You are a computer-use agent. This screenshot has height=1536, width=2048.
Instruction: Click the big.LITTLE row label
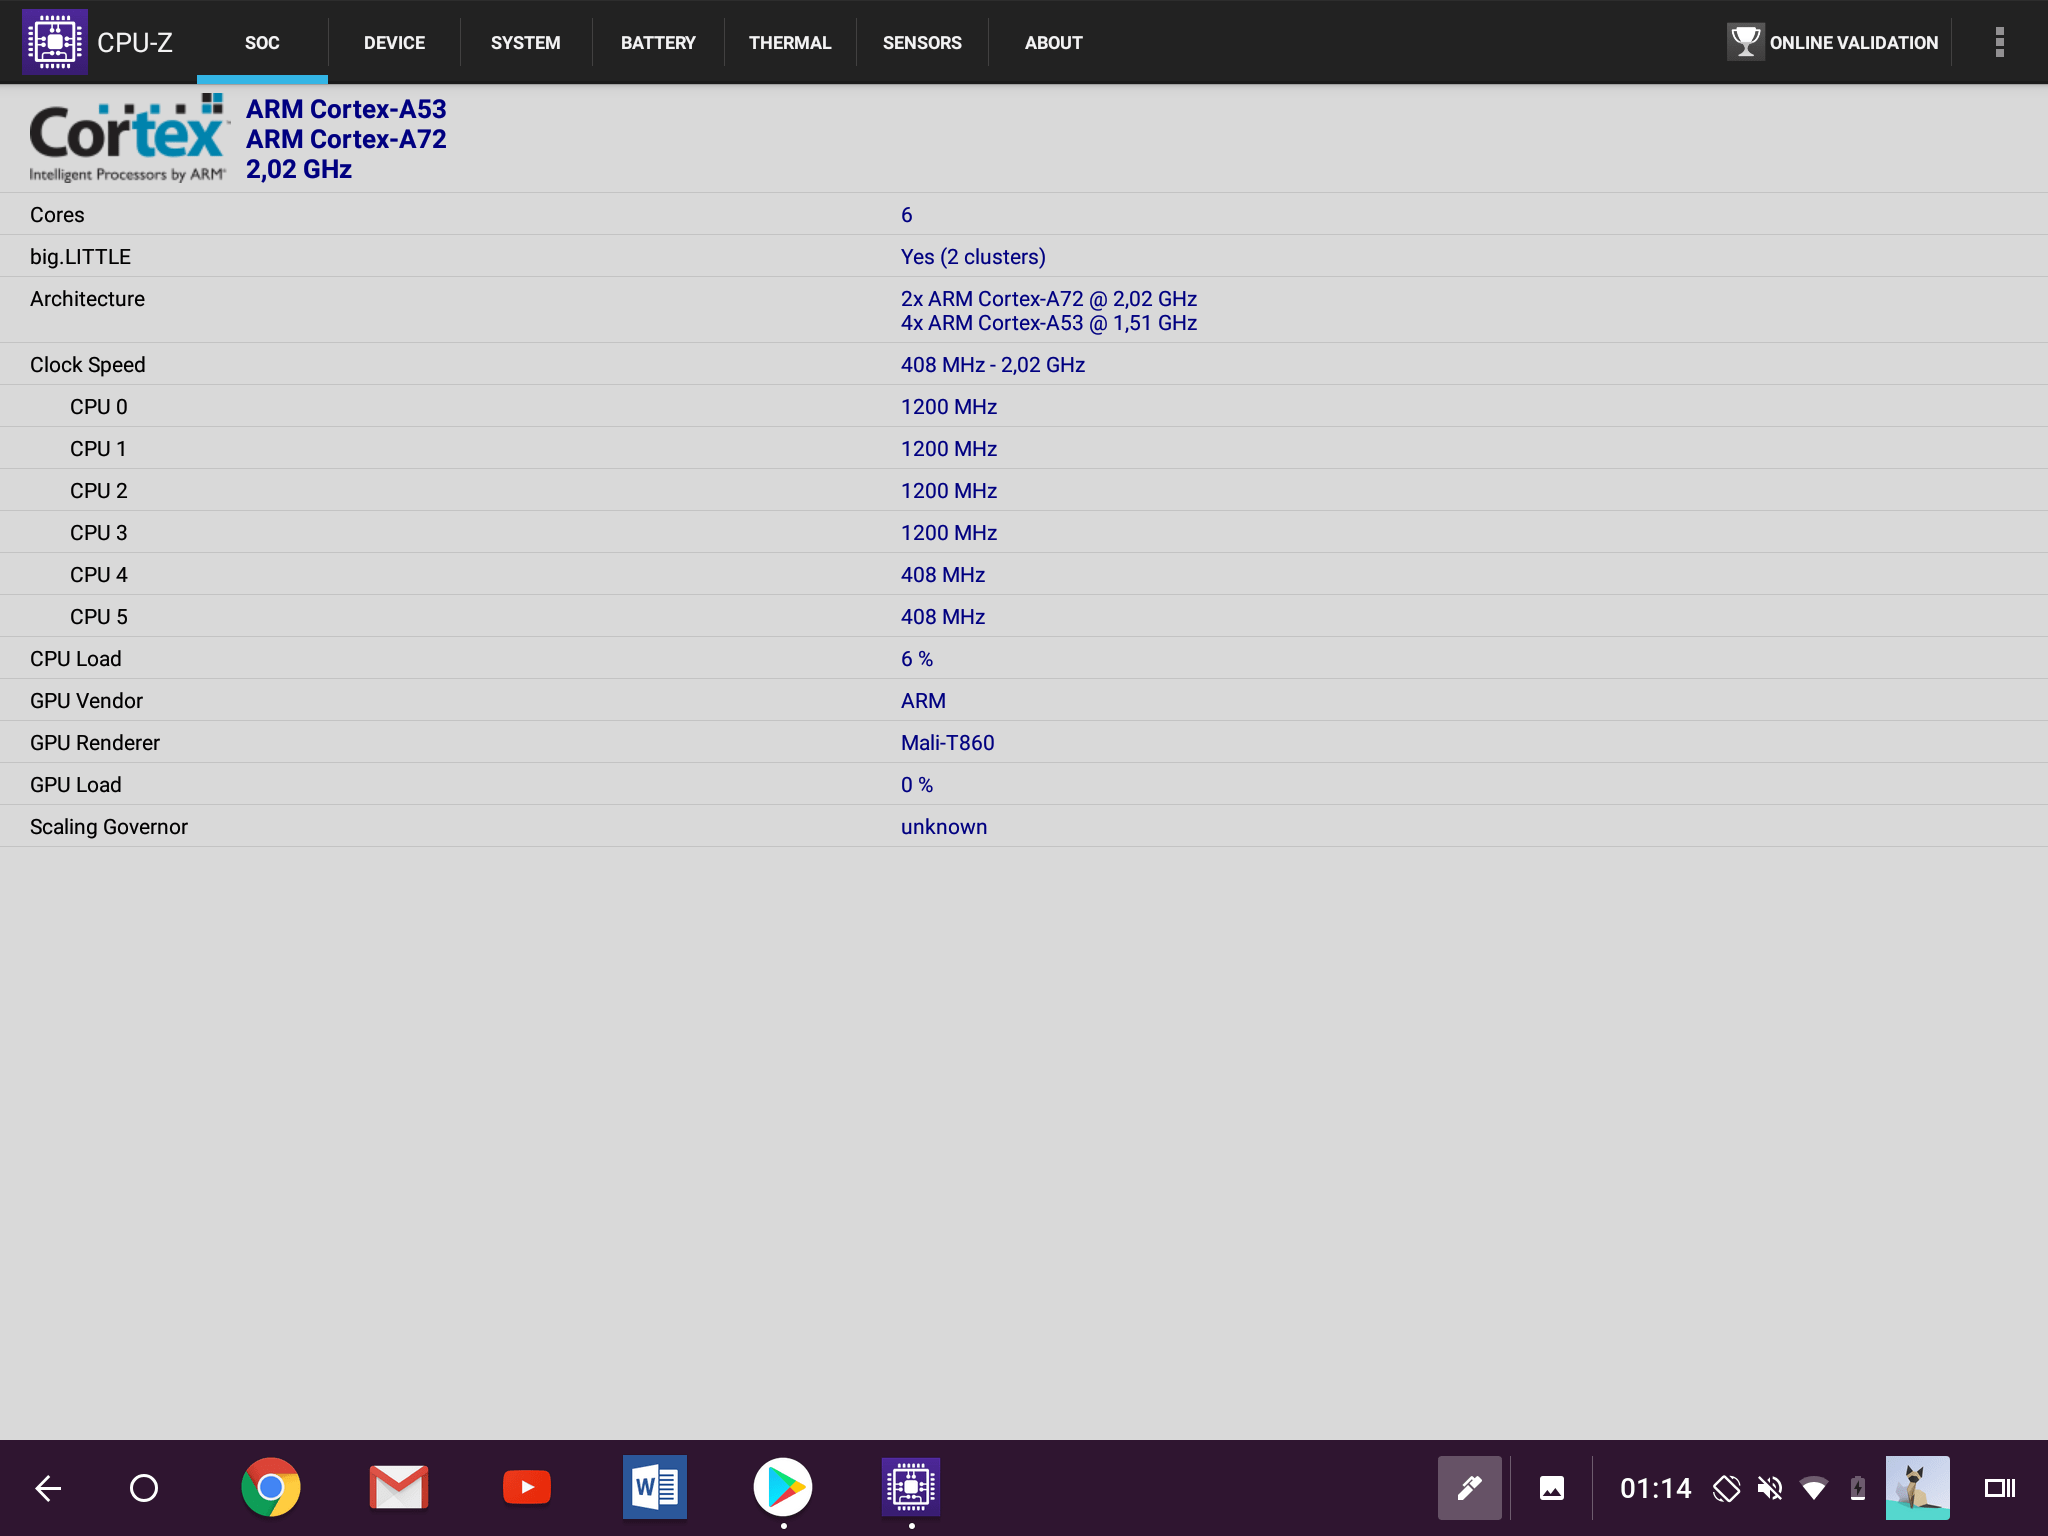80,257
